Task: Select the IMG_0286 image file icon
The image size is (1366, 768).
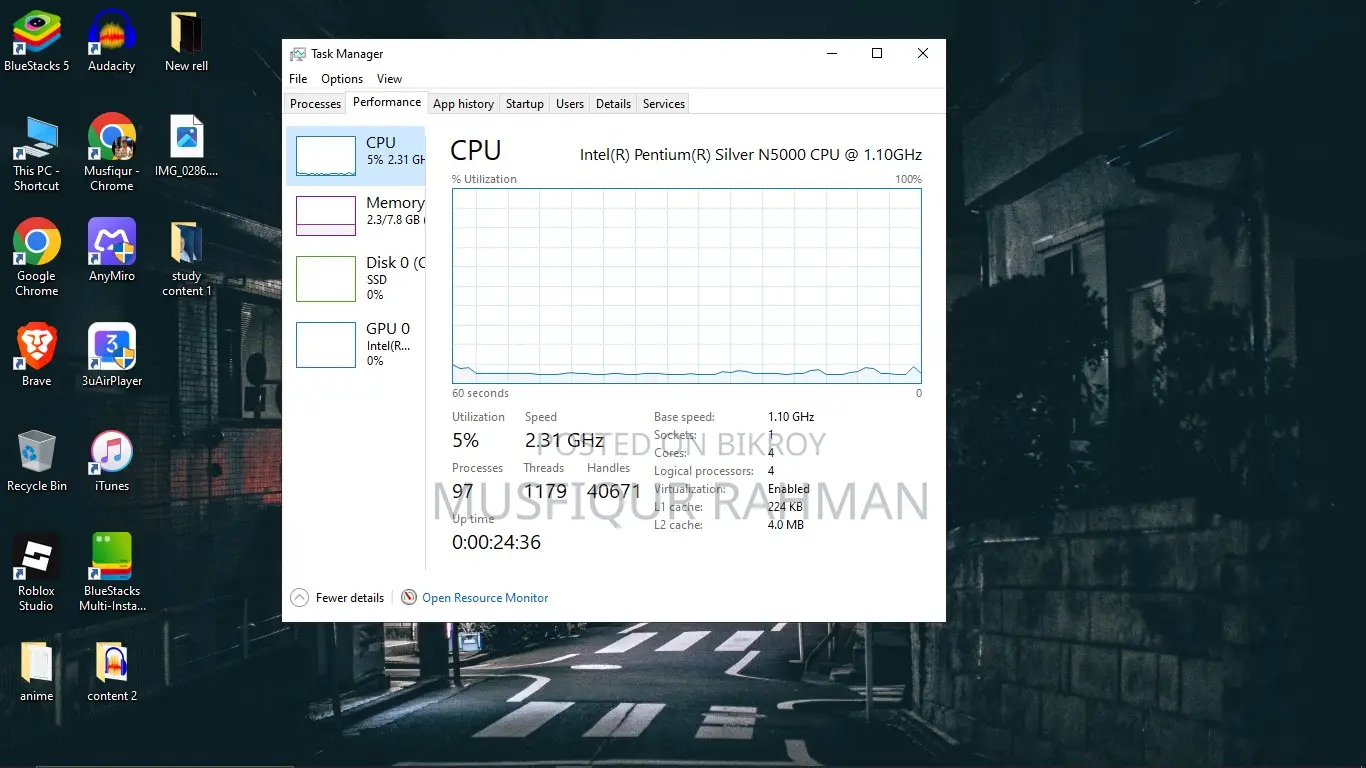Action: [x=187, y=146]
